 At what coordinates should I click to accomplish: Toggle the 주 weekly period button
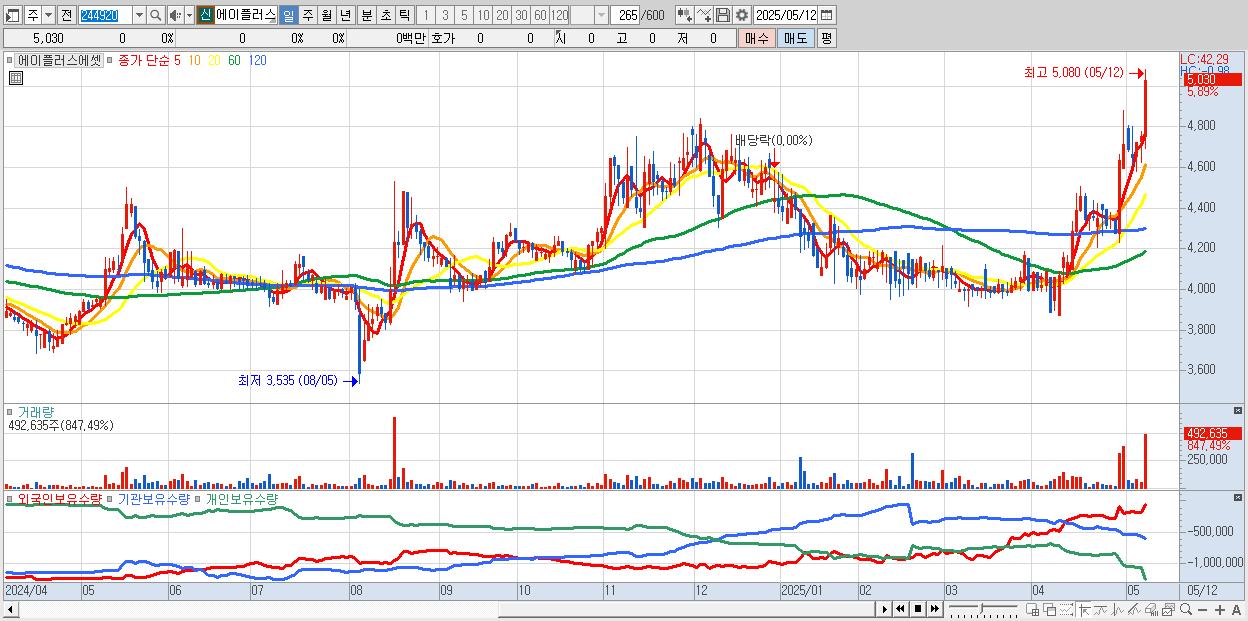[x=306, y=15]
